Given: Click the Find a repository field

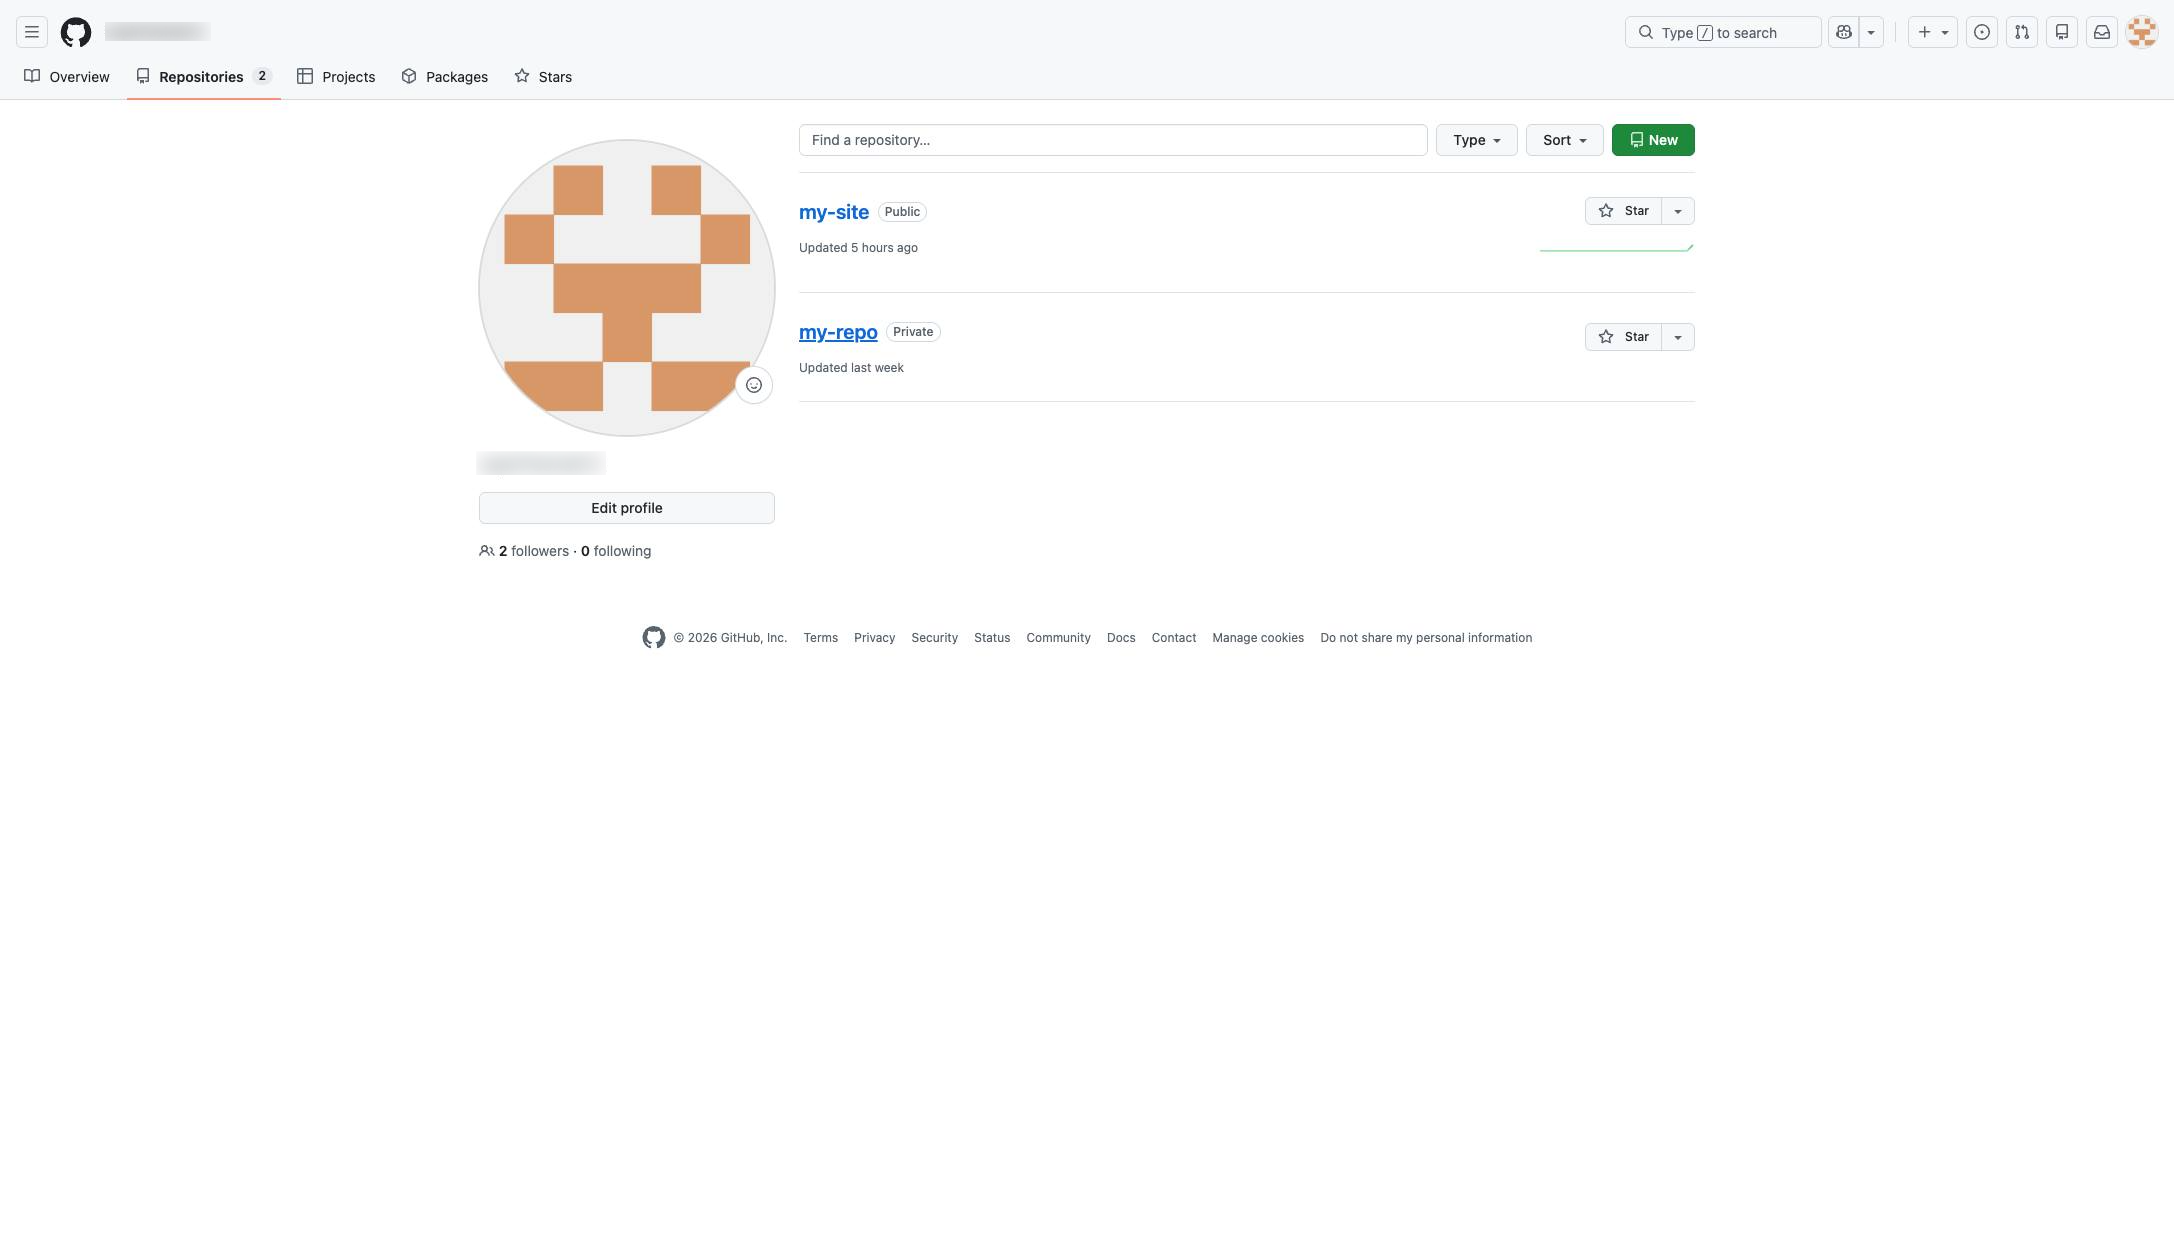Looking at the screenshot, I should (x=1113, y=140).
